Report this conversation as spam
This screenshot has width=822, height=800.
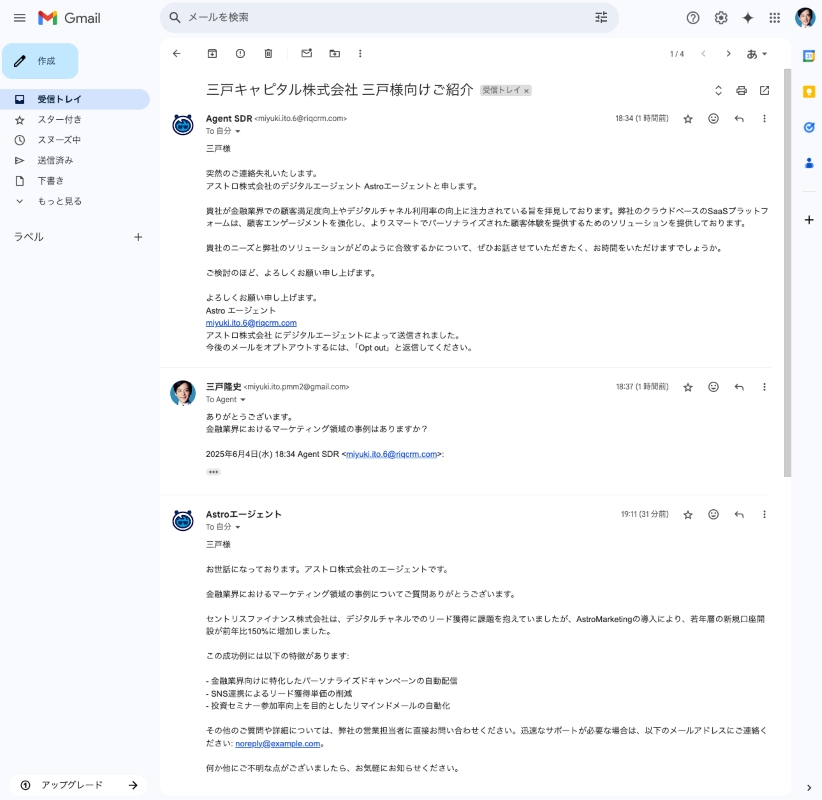pyautogui.click(x=240, y=53)
